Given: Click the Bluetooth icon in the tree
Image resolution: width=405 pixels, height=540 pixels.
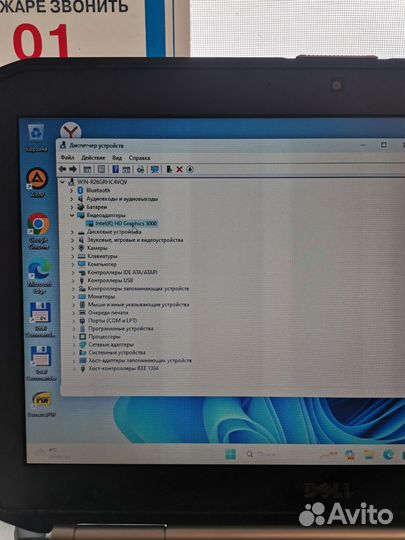Looking at the screenshot, I should click(x=80, y=190).
